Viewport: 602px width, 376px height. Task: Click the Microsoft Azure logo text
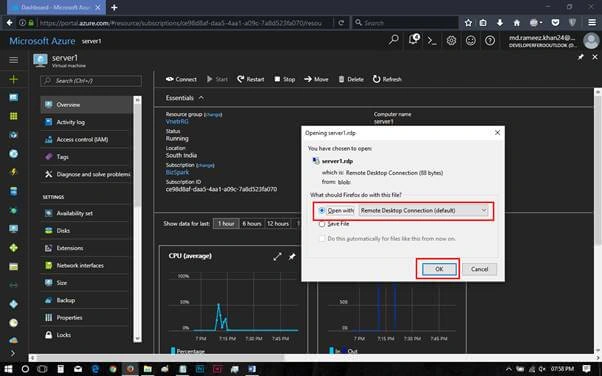tap(42, 41)
